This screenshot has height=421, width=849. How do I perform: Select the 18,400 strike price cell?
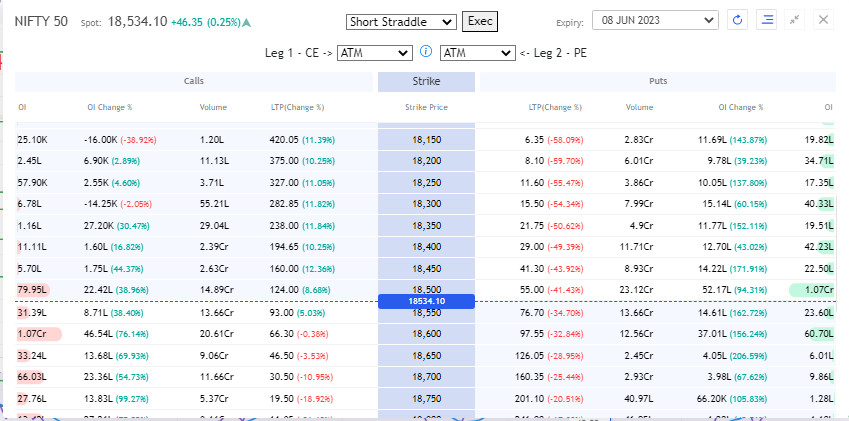click(x=426, y=247)
